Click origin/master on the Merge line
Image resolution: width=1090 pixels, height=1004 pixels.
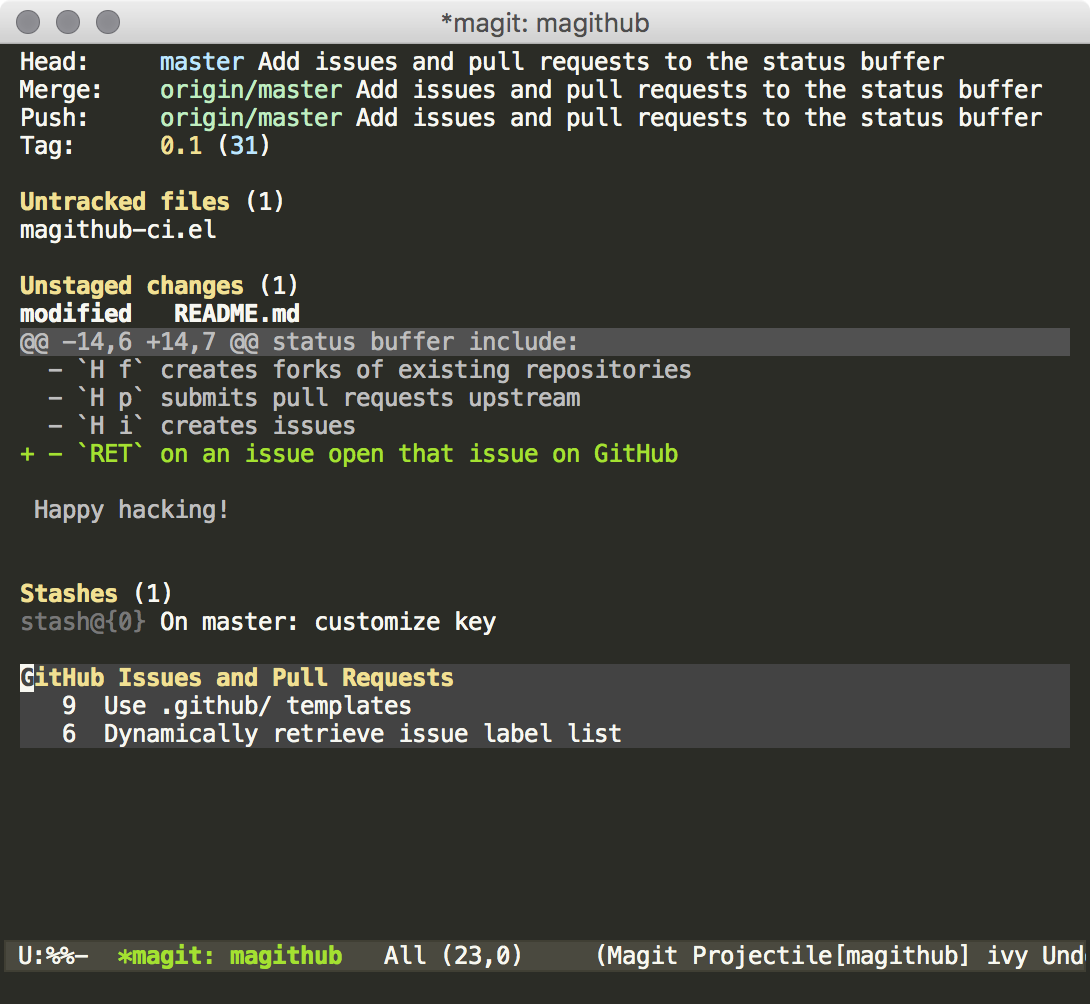tap(251, 90)
